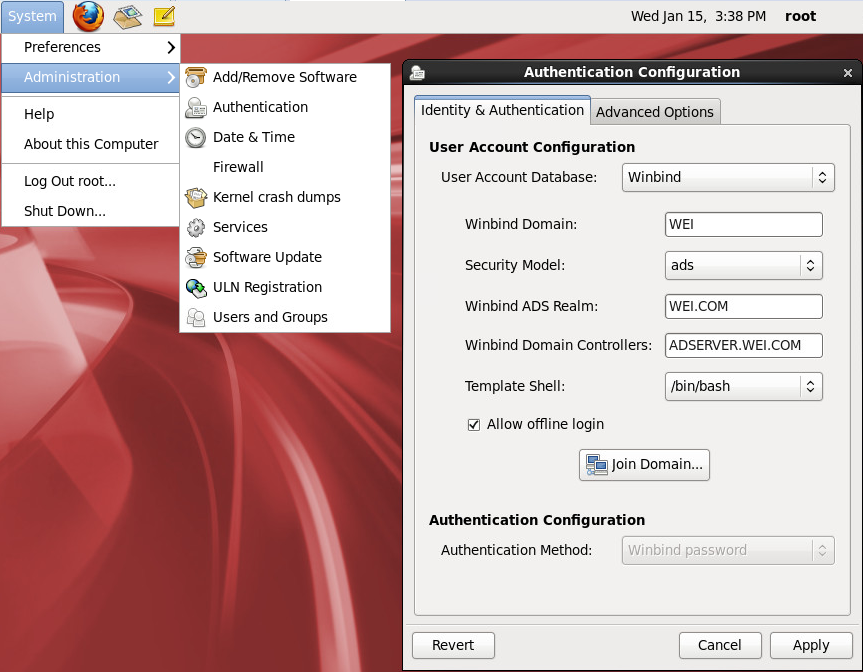Open Firewall from the Administration submenu
863x672 pixels.
pyautogui.click(x=285, y=167)
